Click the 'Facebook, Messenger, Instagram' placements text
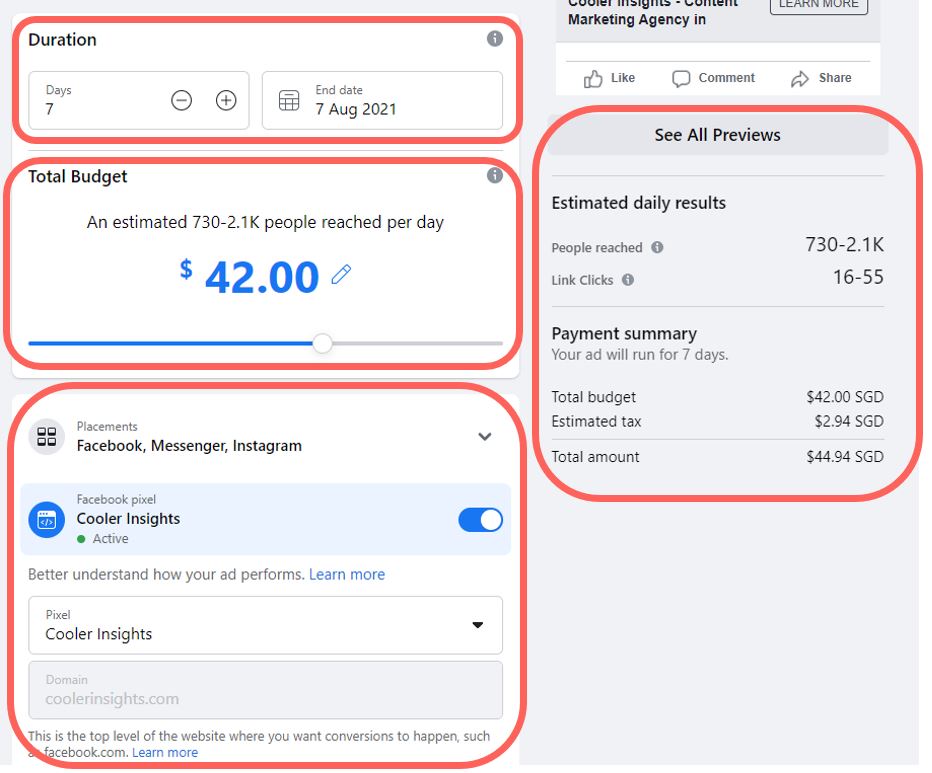This screenshot has width=932, height=773. 189,446
